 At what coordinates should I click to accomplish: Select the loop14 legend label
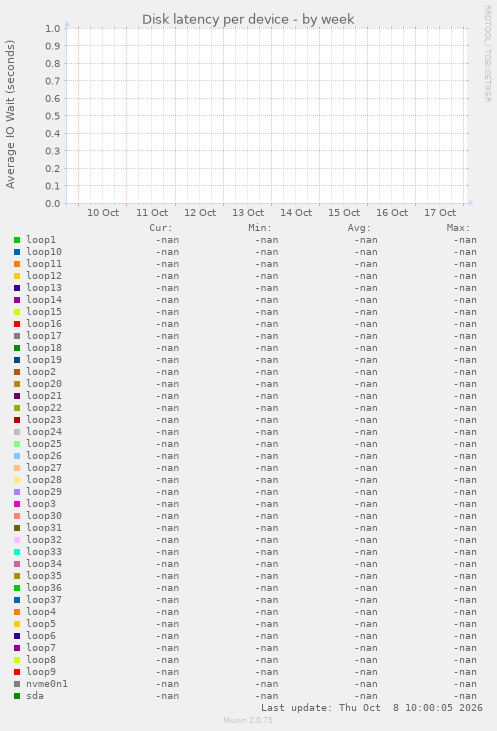click(44, 300)
